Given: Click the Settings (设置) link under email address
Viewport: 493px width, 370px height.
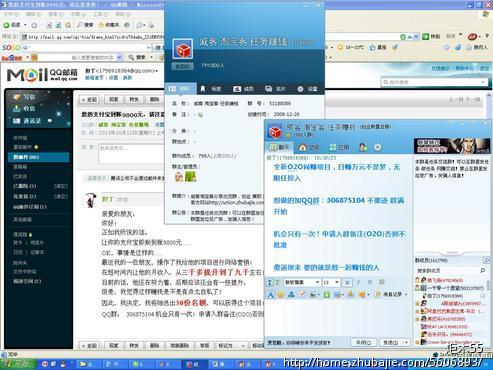Looking at the screenshot, I should (x=113, y=78).
